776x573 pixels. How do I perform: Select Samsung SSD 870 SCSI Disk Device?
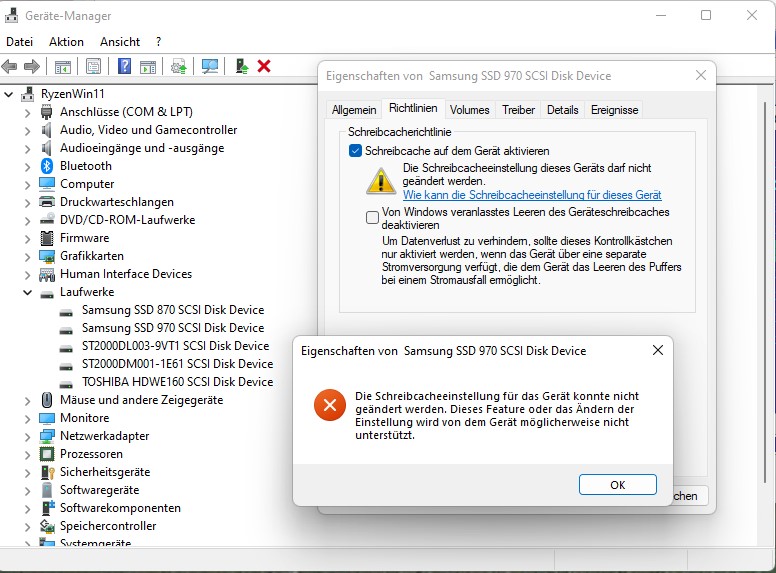[173, 310]
